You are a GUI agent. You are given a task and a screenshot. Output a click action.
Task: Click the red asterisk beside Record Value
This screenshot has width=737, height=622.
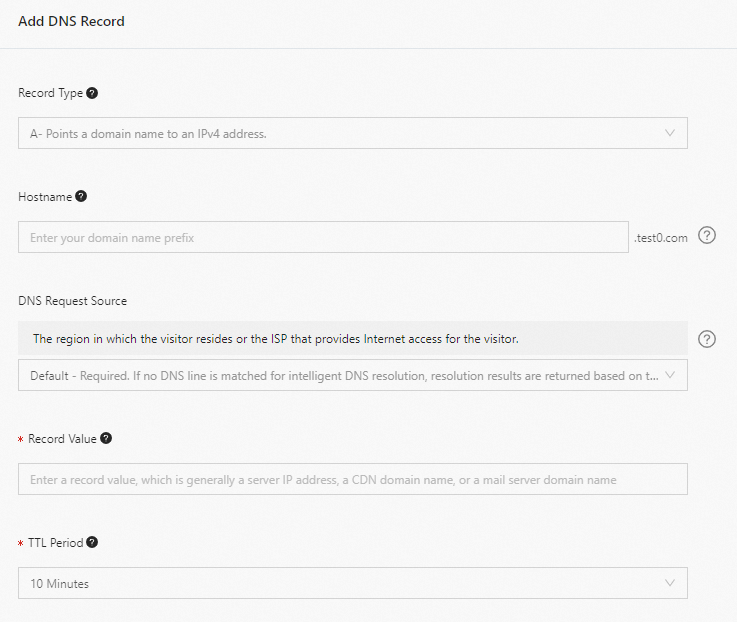pyautogui.click(x=21, y=440)
